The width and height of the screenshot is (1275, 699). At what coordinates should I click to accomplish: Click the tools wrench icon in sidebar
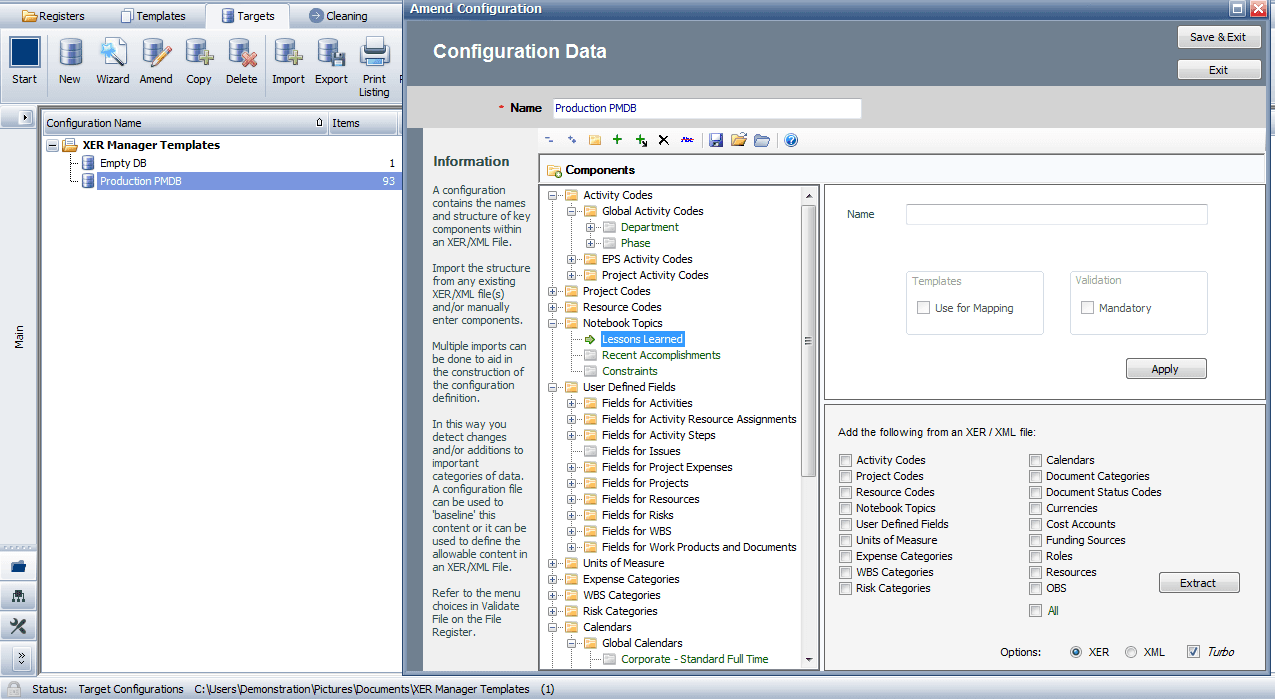click(x=19, y=627)
